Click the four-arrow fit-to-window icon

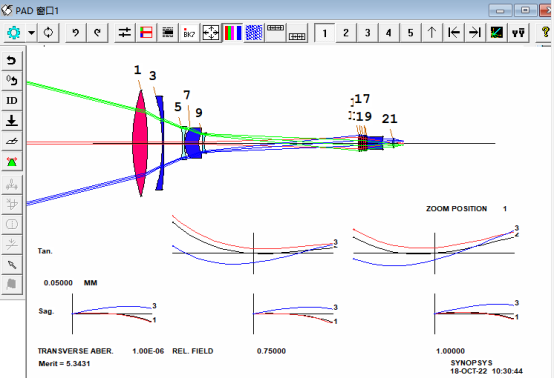pyautogui.click(x=211, y=33)
